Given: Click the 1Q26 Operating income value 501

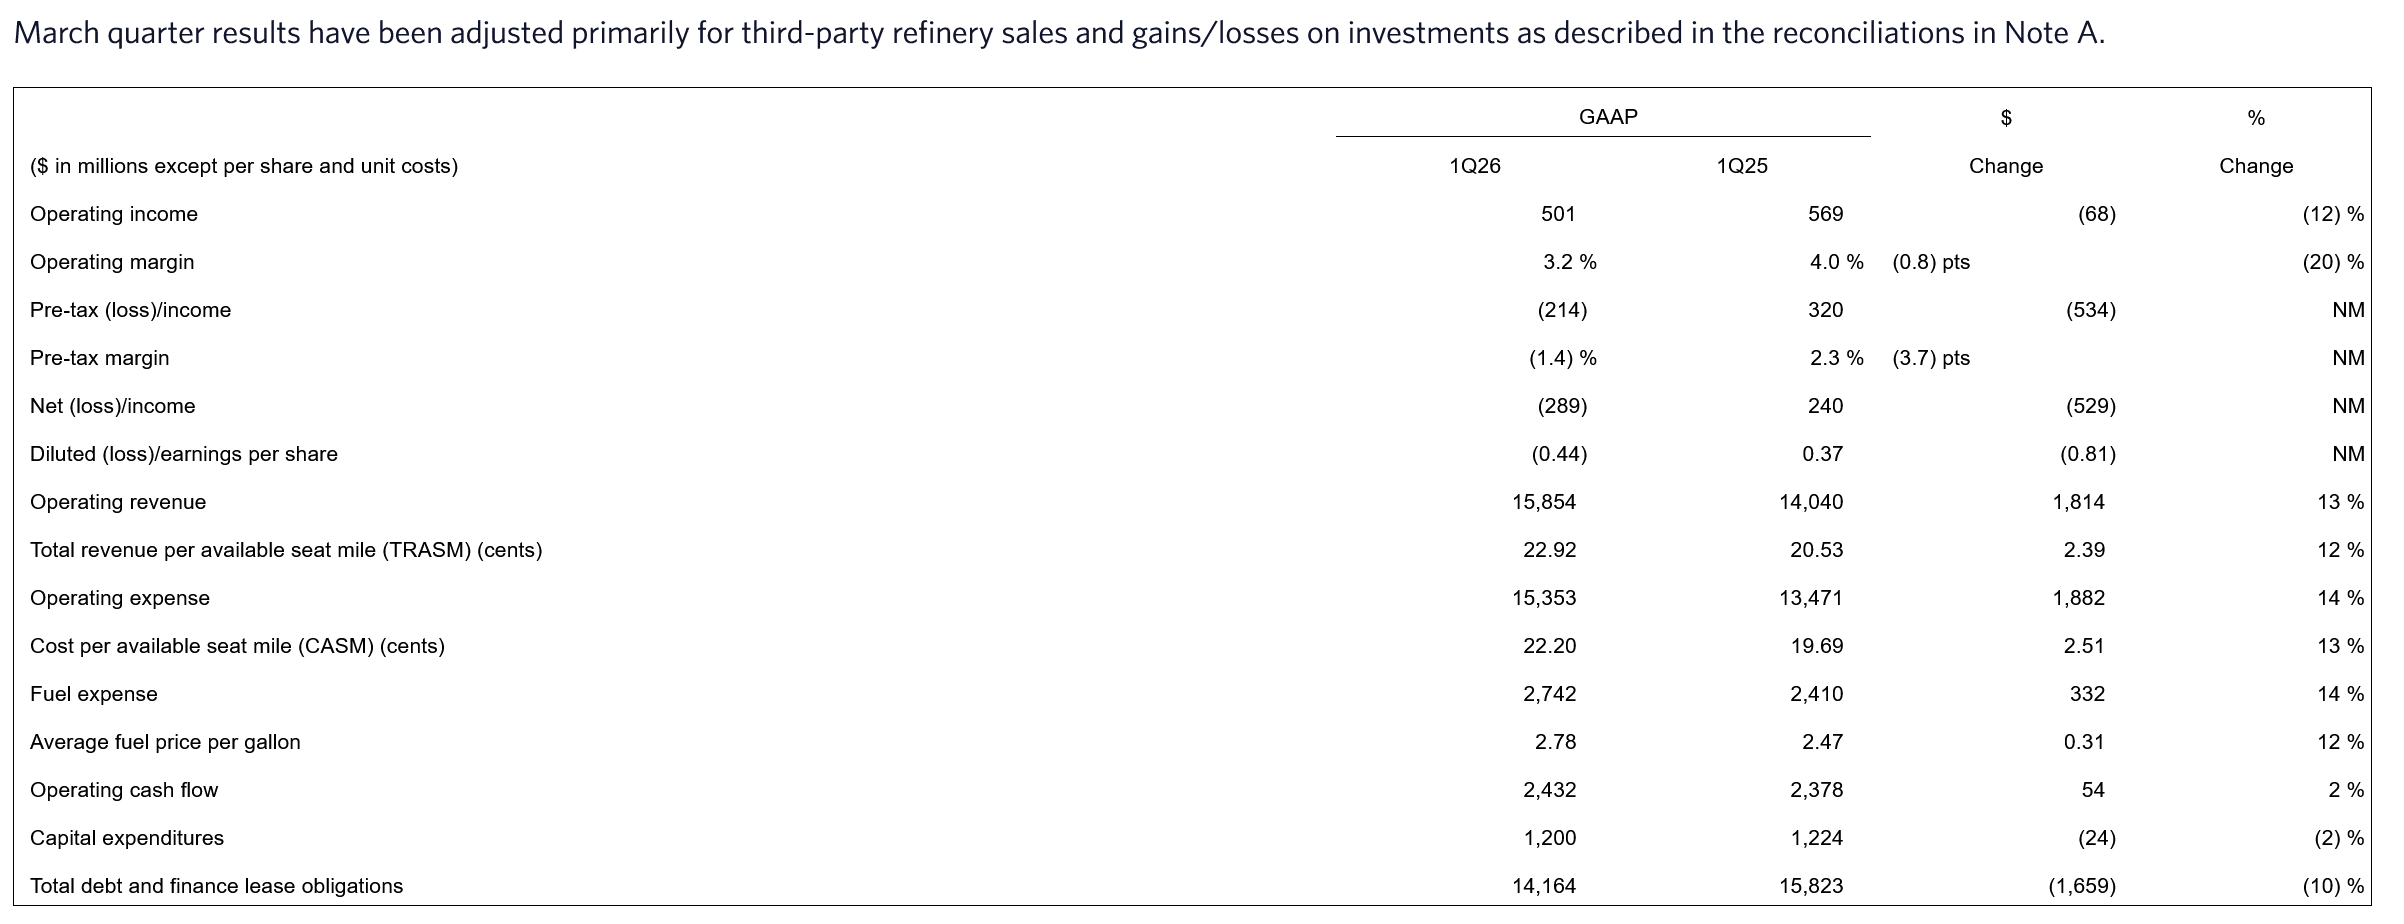Looking at the screenshot, I should [1558, 214].
